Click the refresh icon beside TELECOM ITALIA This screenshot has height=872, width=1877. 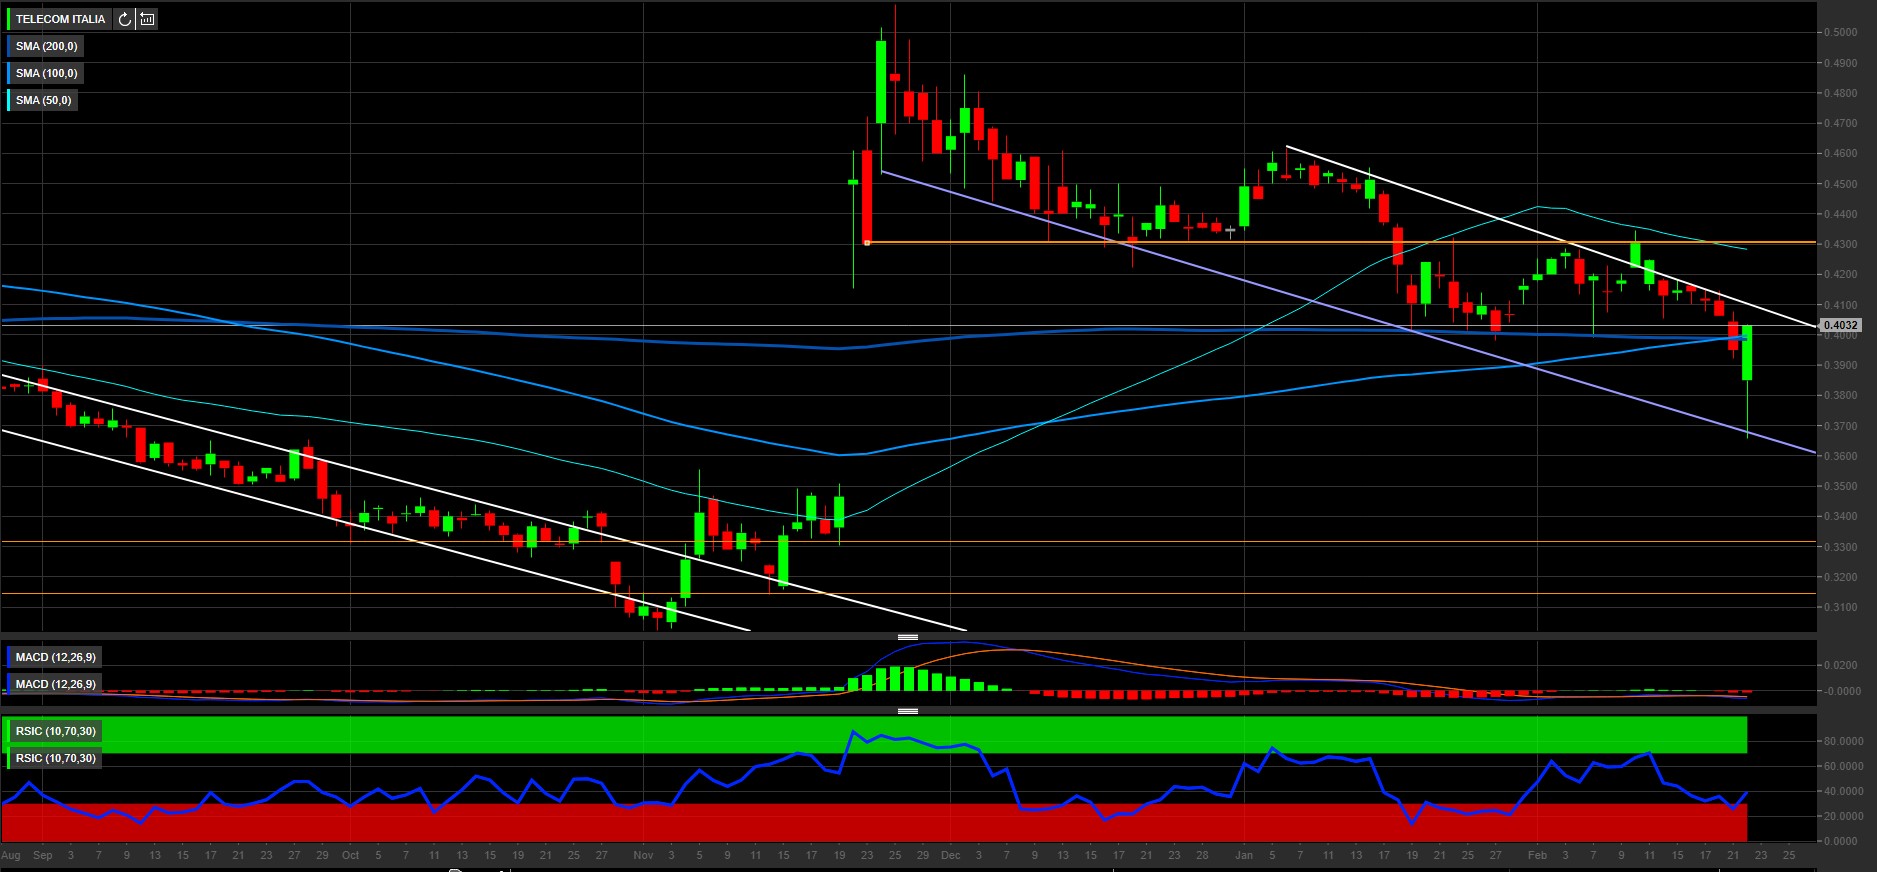click(124, 19)
